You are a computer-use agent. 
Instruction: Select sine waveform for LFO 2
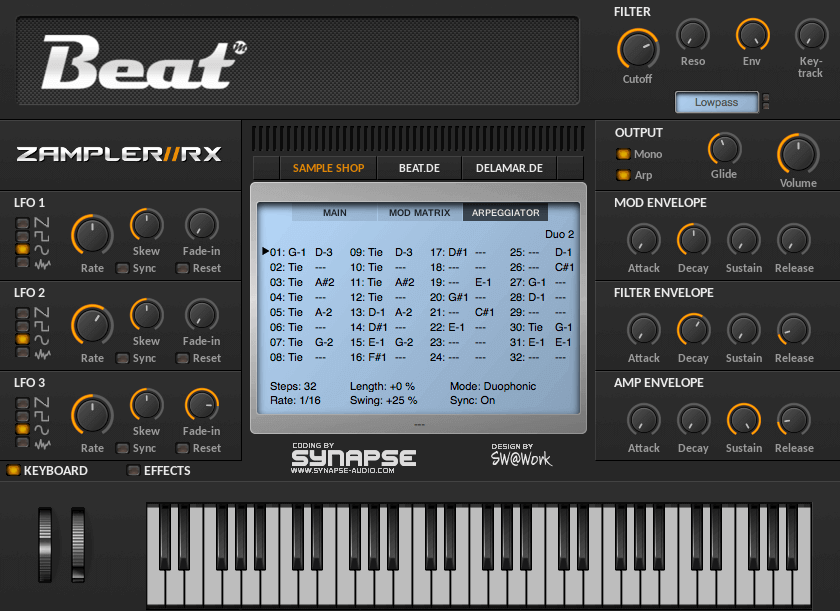[x=22, y=339]
